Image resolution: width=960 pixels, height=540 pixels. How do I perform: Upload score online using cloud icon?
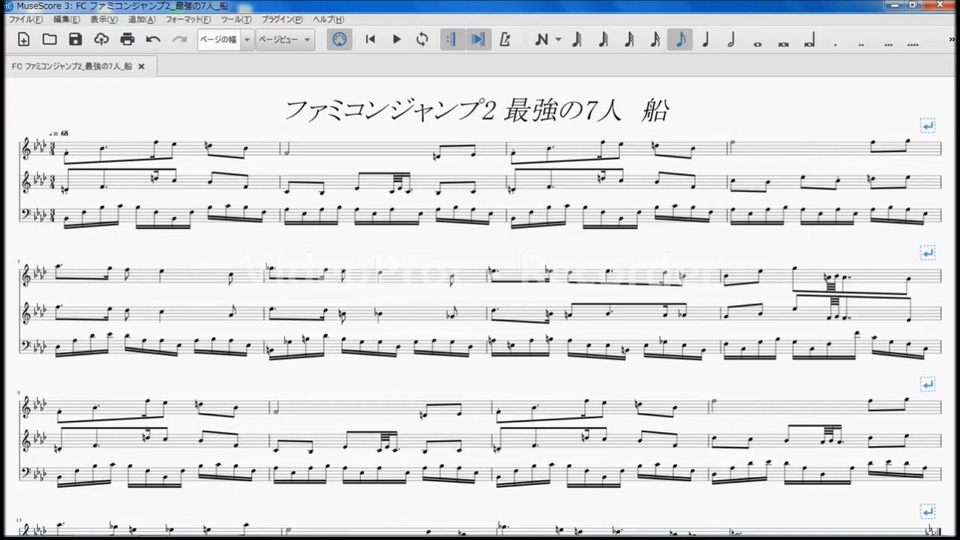coord(101,40)
